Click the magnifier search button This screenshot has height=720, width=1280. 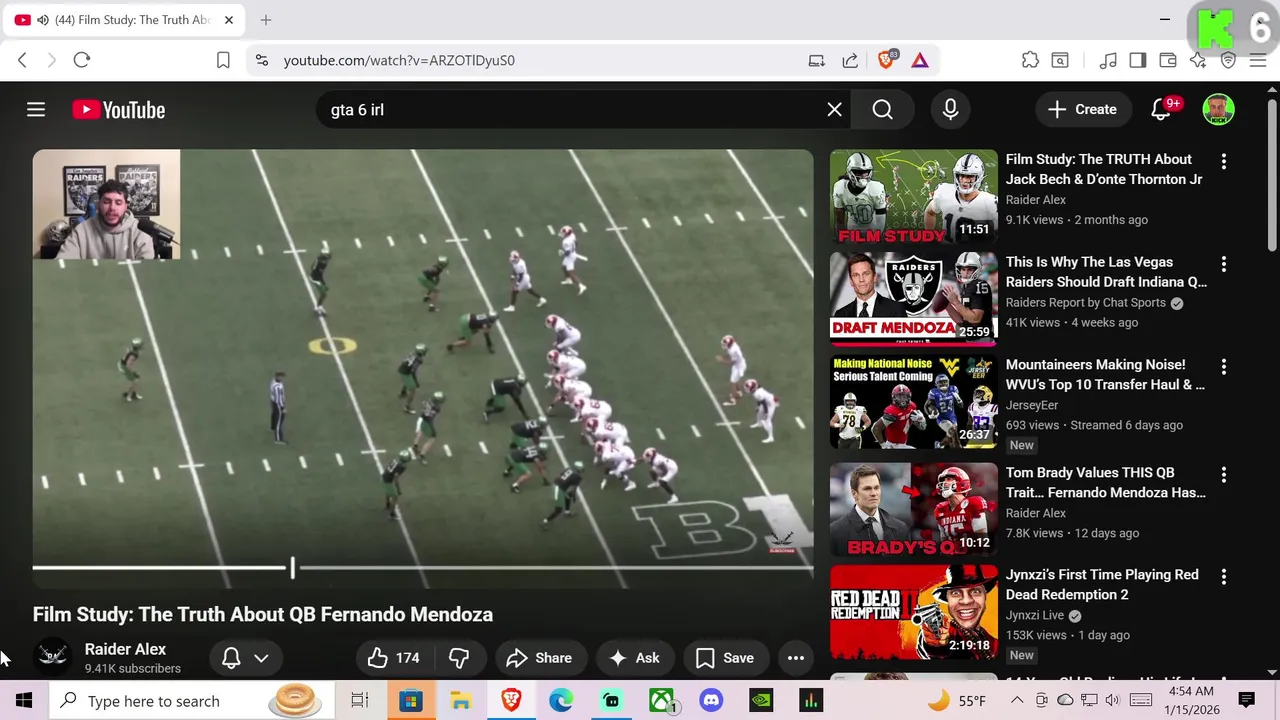(882, 110)
